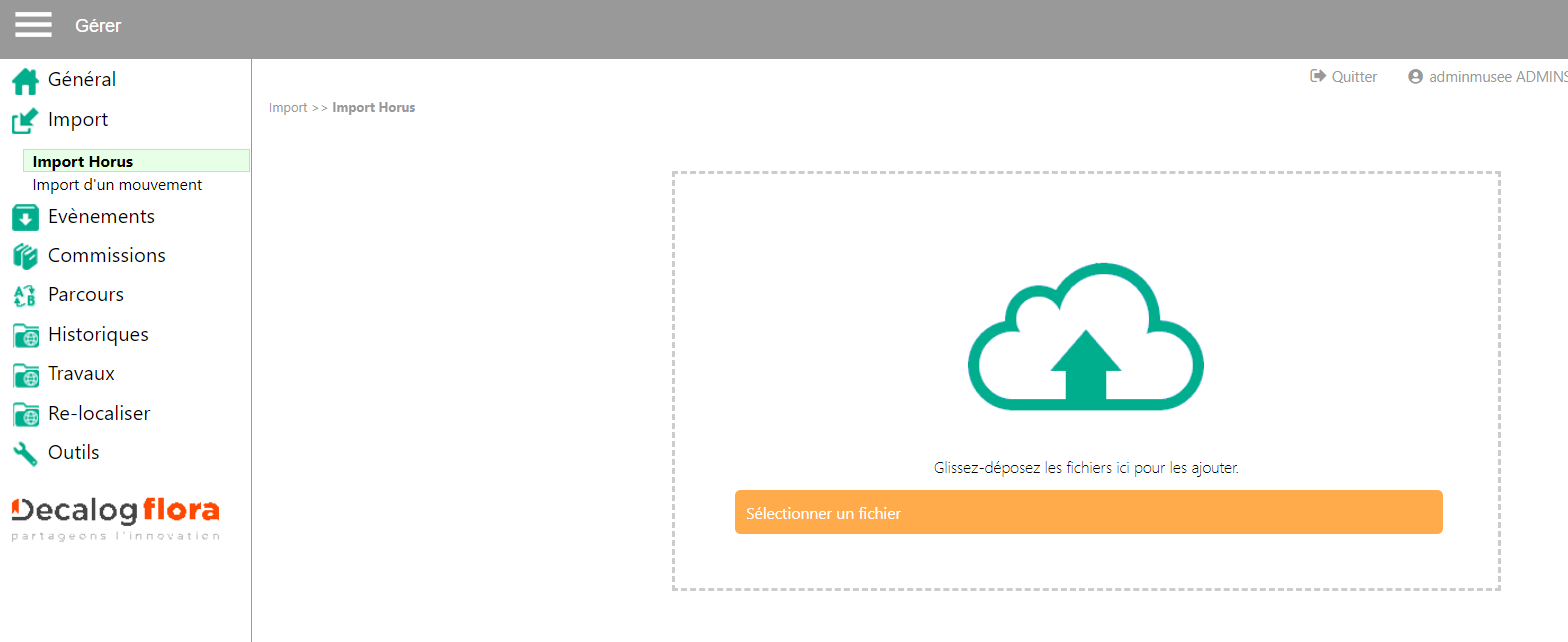The width and height of the screenshot is (1568, 642).
Task: Click the Evènements download icon
Action: 25,217
